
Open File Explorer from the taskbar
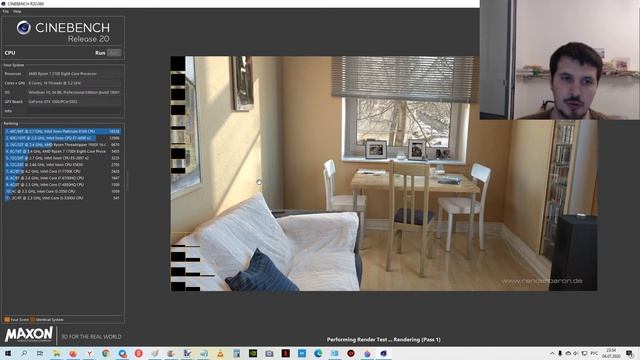coord(56,353)
